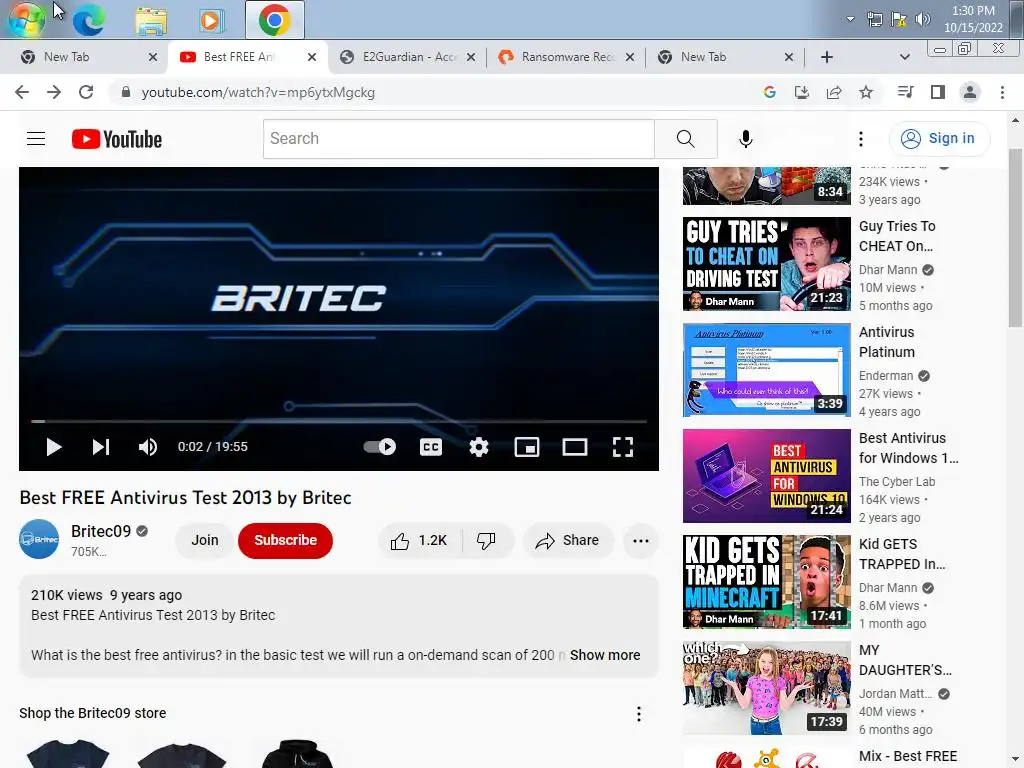Seek on the video progress bar
Image resolution: width=1024 pixels, height=768 pixels.
339,422
